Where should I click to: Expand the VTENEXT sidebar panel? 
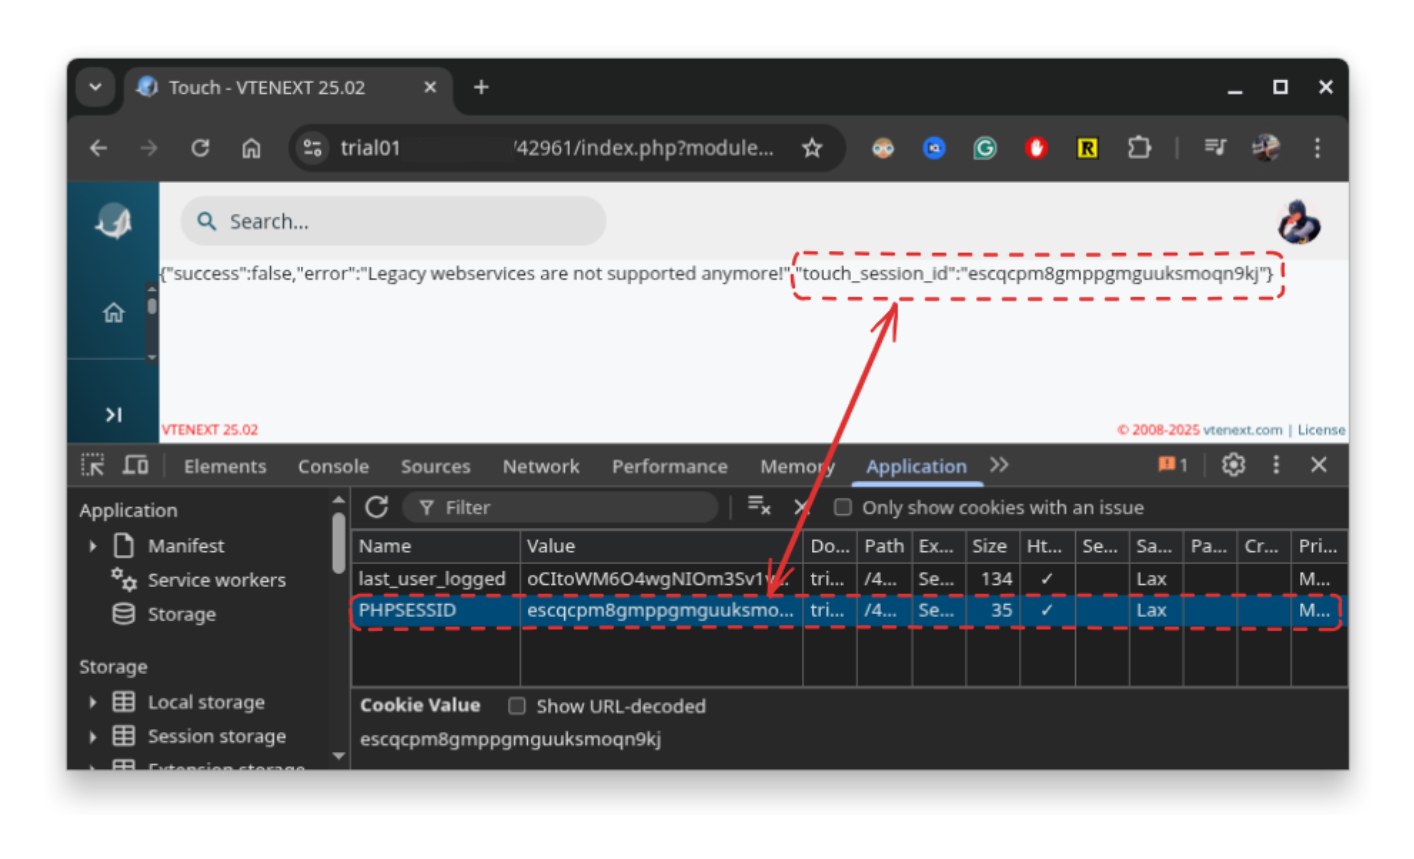click(x=113, y=414)
